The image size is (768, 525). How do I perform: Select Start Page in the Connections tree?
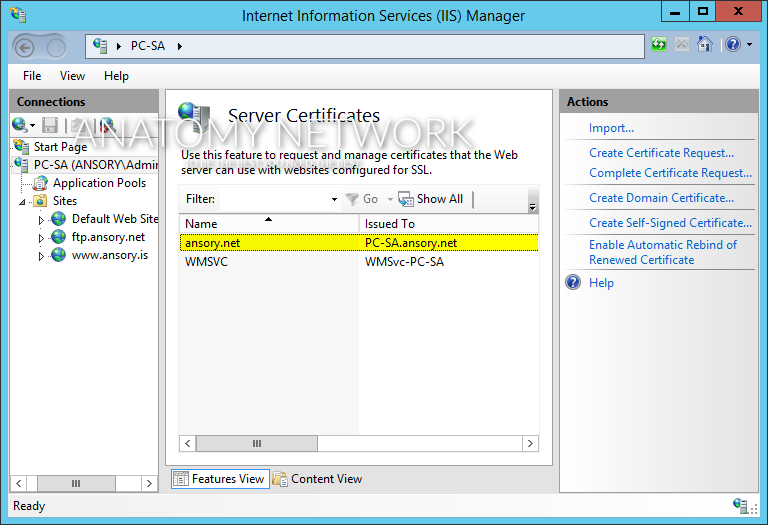pyautogui.click(x=60, y=147)
